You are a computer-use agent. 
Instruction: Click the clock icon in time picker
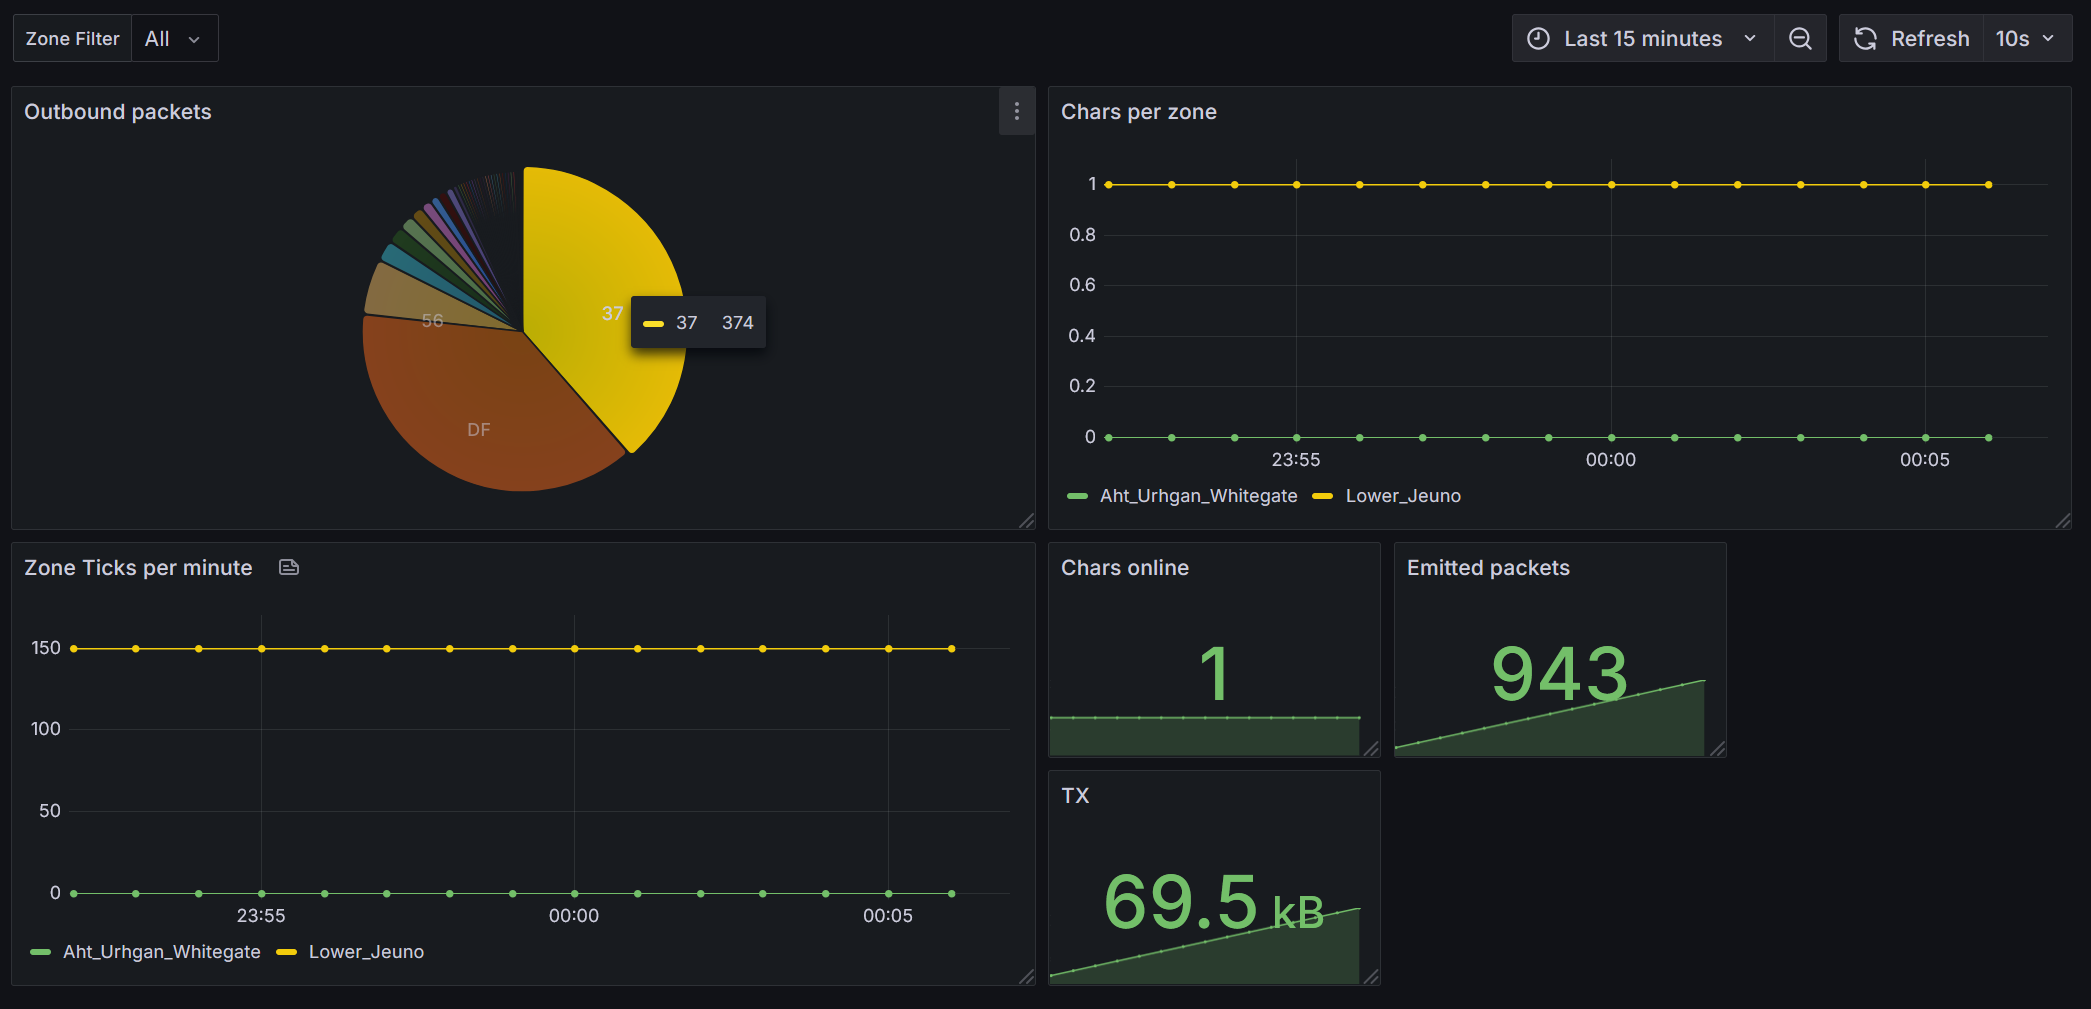click(1538, 39)
